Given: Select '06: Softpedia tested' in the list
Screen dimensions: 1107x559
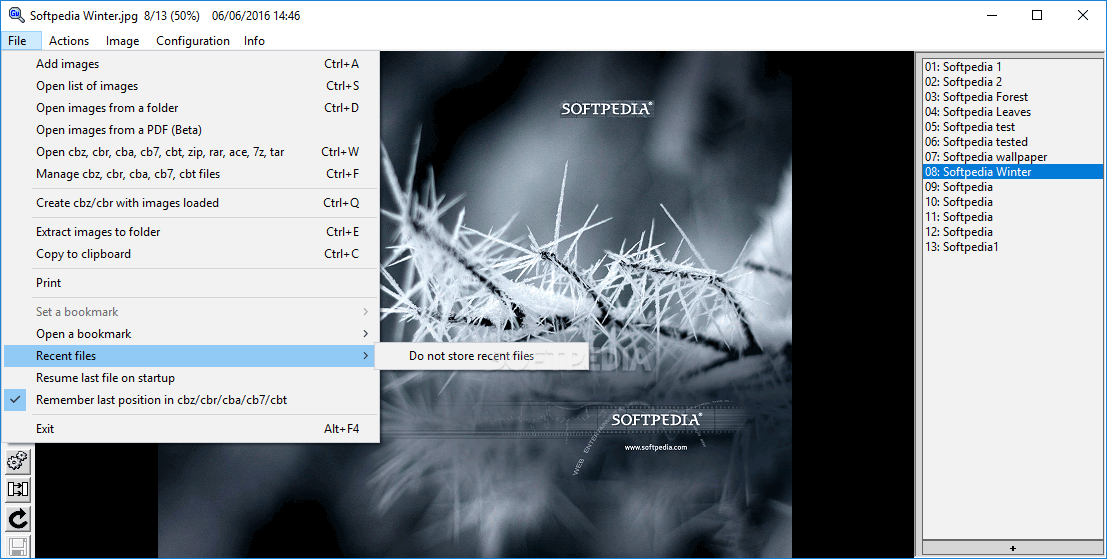Looking at the screenshot, I should tap(1012, 142).
